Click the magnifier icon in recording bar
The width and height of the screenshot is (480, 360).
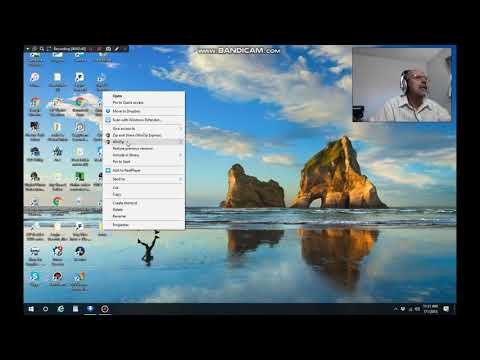(42, 49)
